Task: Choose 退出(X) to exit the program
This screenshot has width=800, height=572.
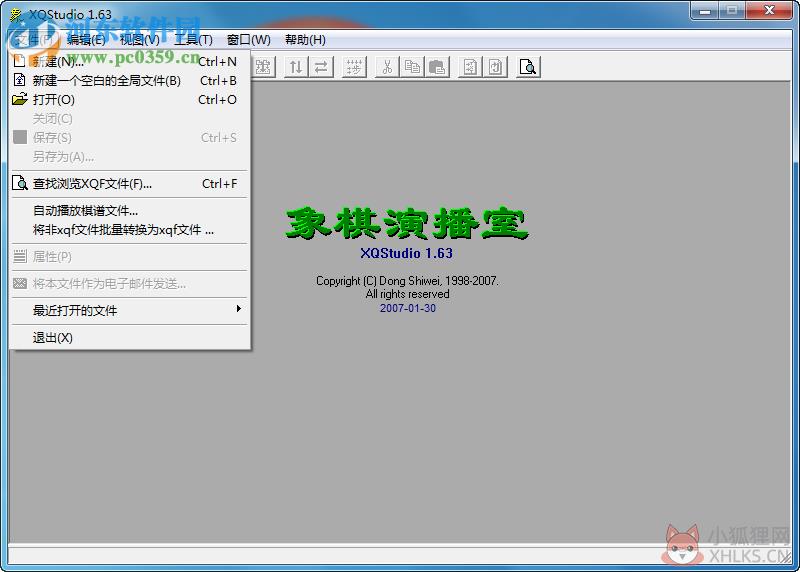Action: point(130,337)
